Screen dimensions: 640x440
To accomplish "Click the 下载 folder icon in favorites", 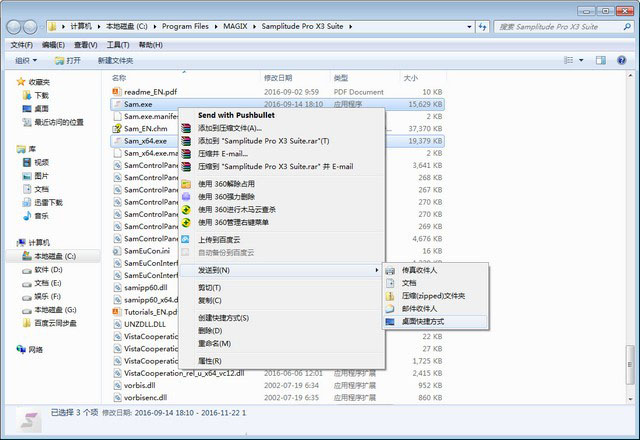I will pos(27,95).
